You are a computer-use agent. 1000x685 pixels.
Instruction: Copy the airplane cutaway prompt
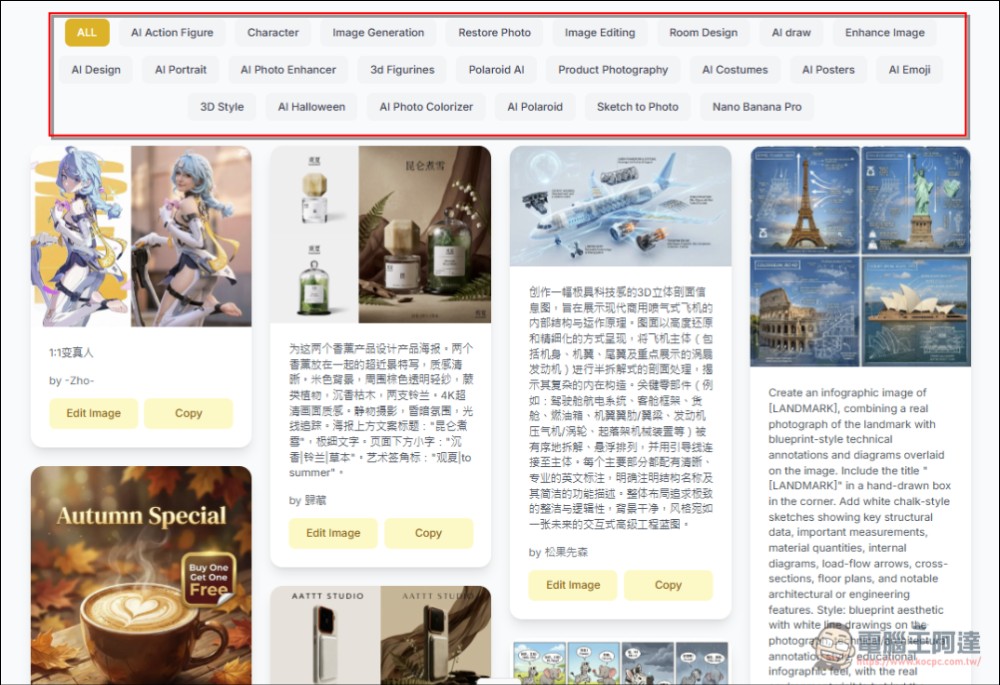668,585
